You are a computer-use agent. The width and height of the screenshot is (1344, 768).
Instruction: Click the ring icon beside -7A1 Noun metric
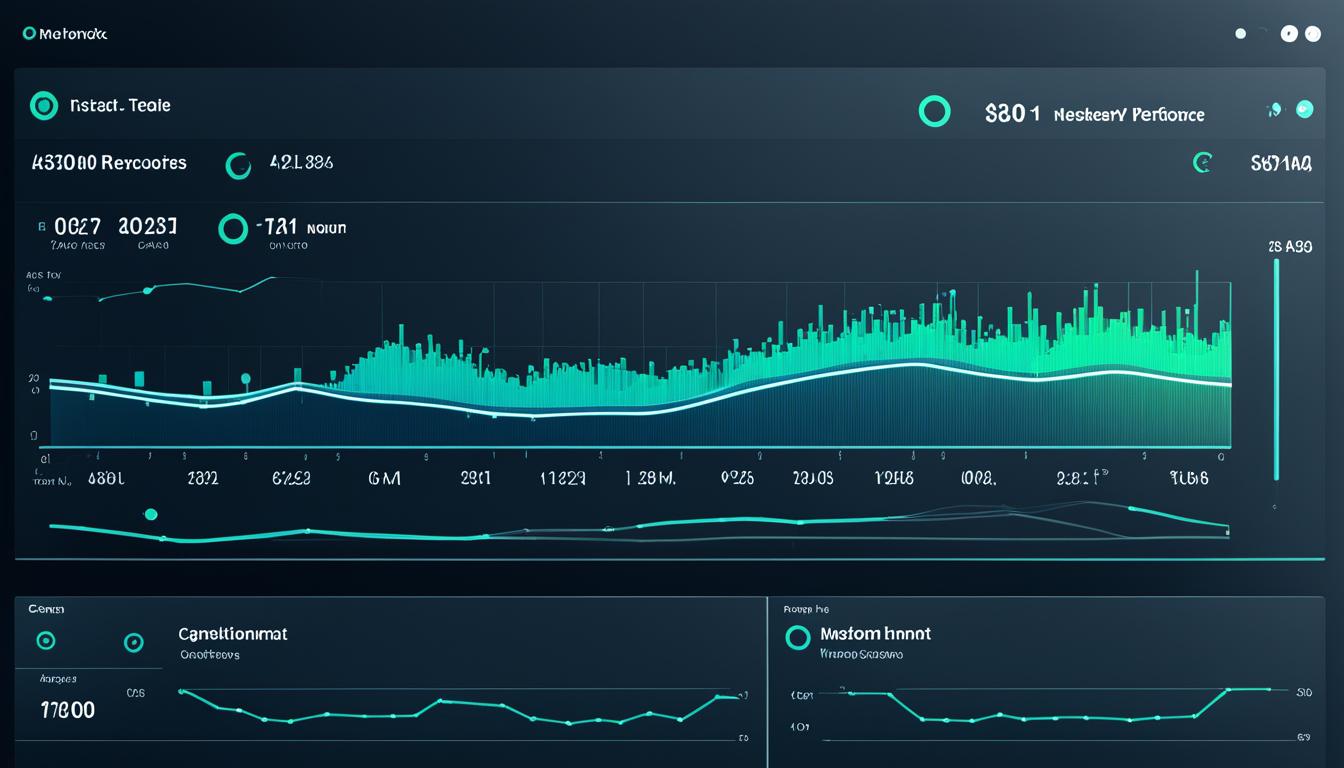pyautogui.click(x=233, y=229)
